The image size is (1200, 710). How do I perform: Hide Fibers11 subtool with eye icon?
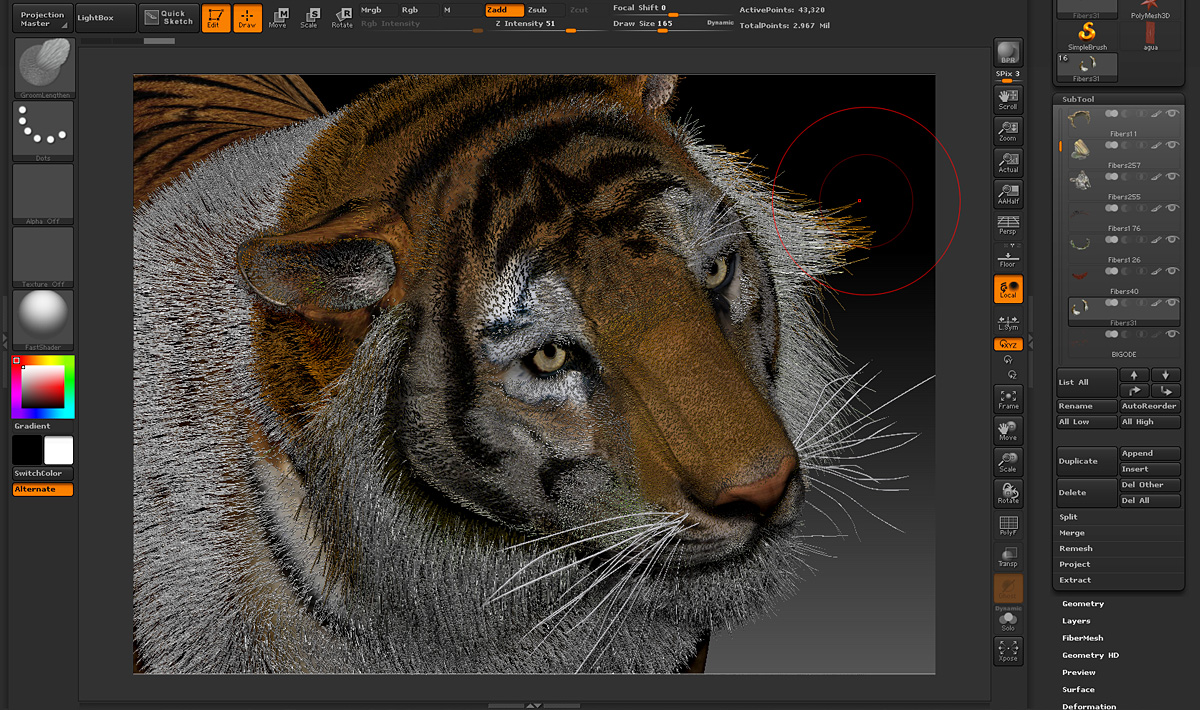1172,114
